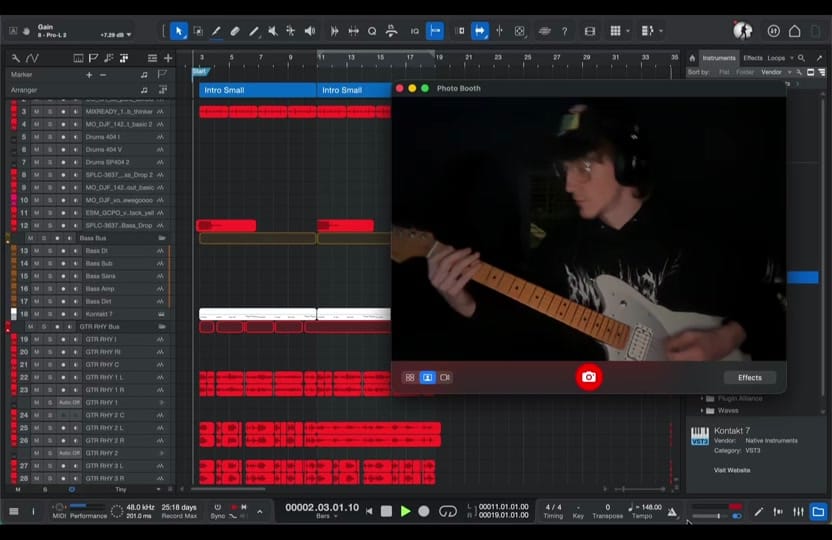Click the Start marker flag
The image size is (832, 540).
(201, 71)
